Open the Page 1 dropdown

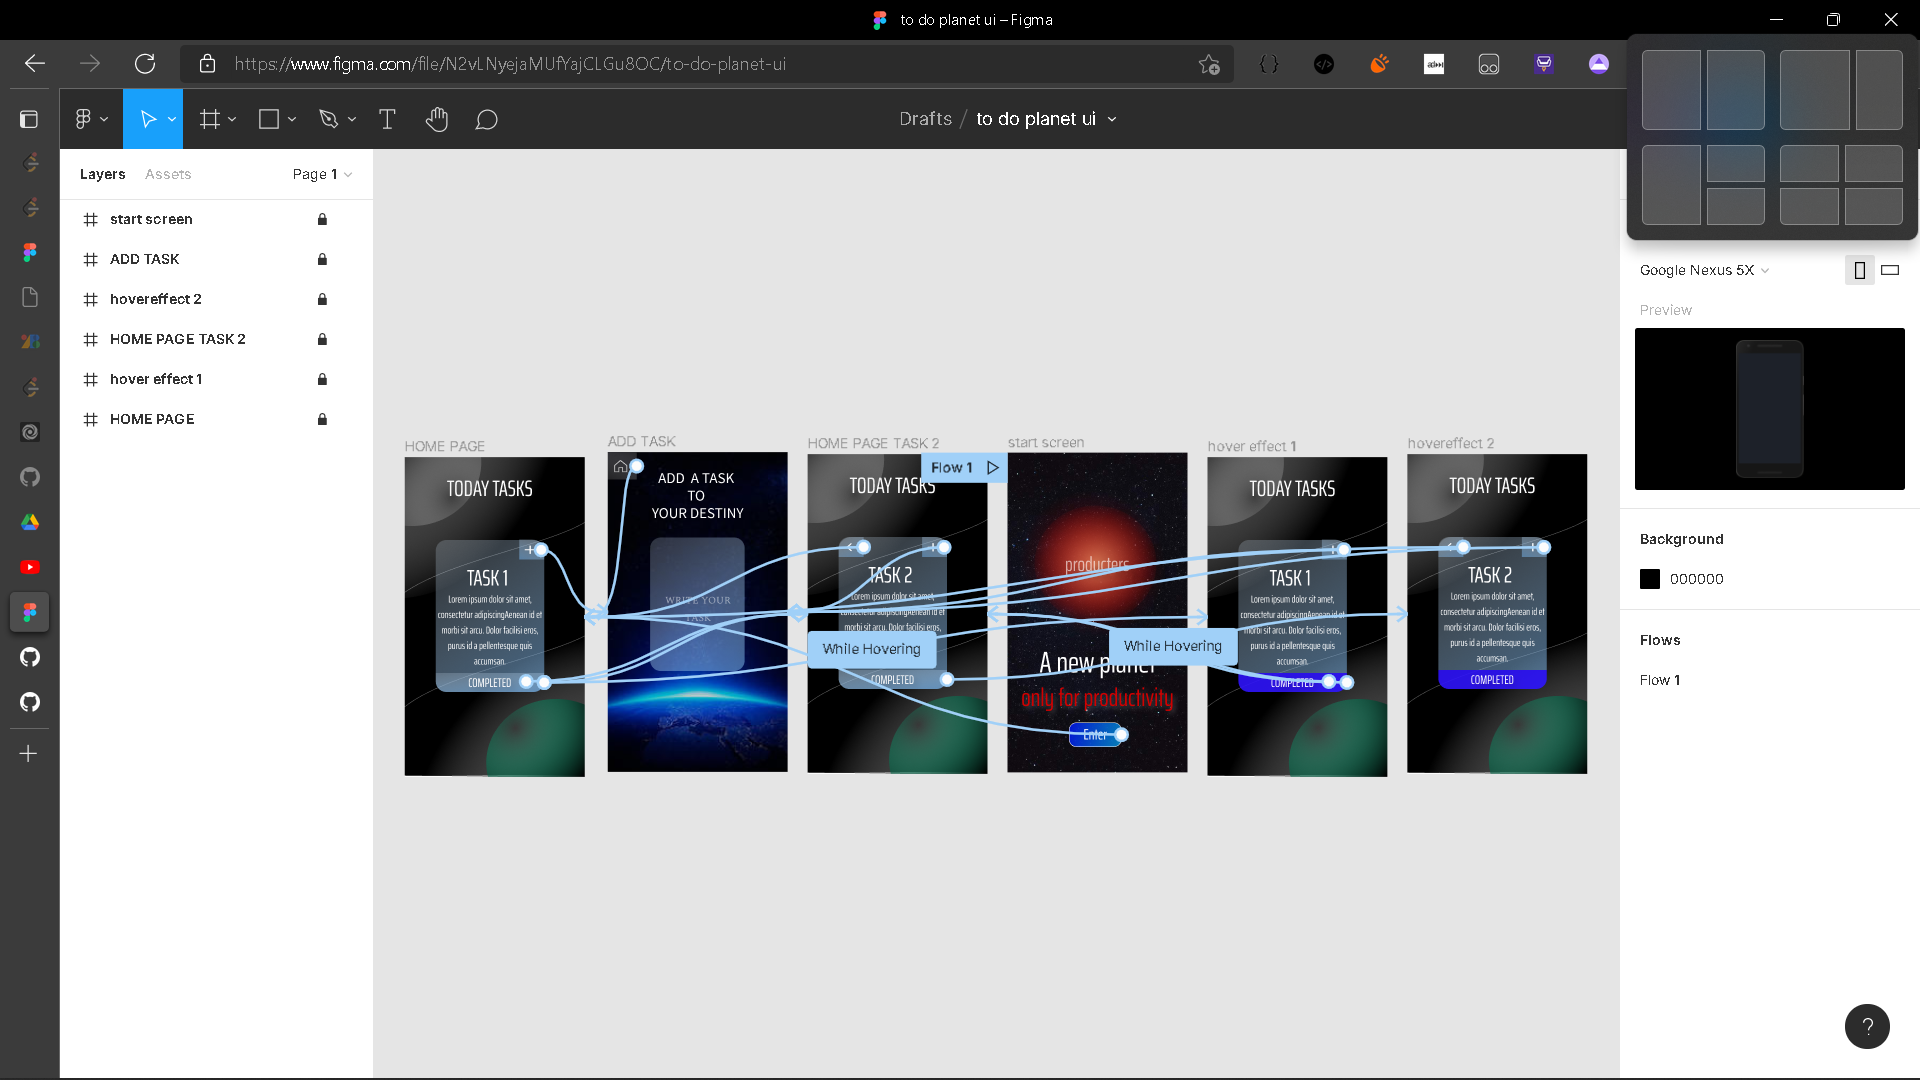(321, 173)
